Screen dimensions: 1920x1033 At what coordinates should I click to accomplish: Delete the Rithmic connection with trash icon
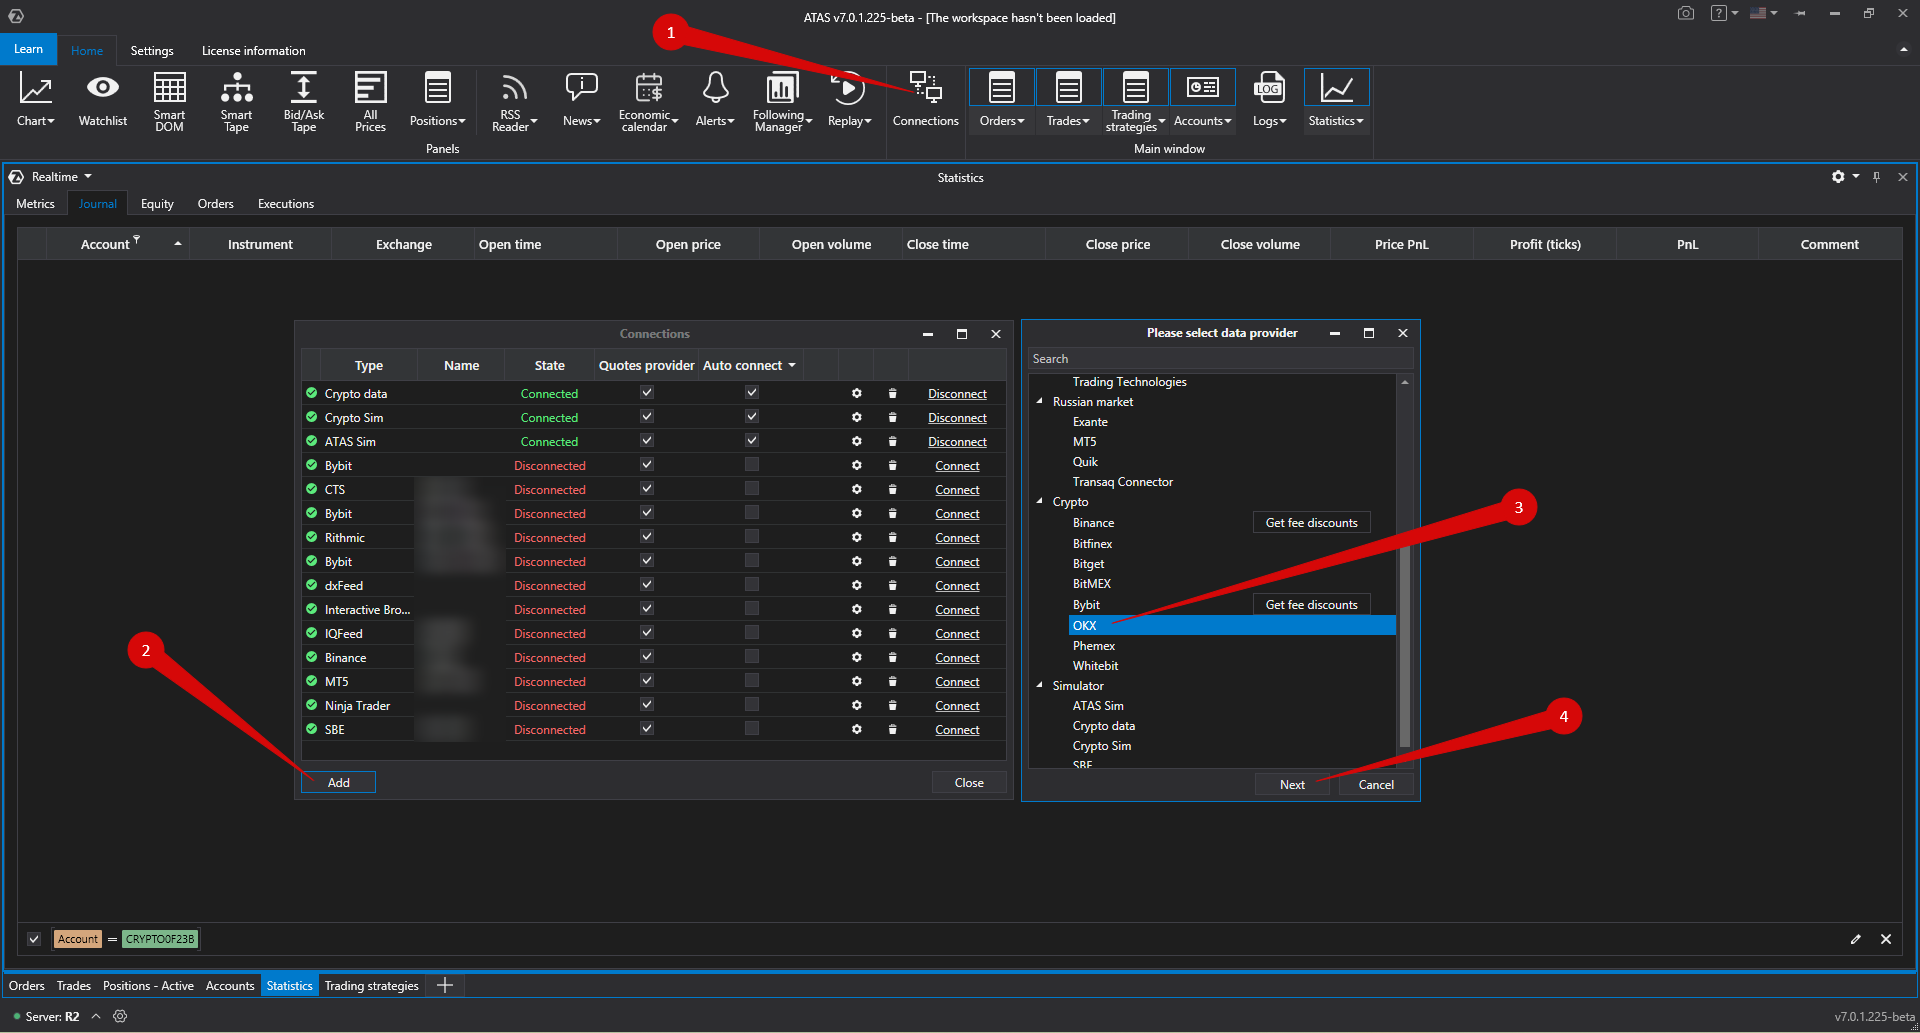(x=892, y=538)
